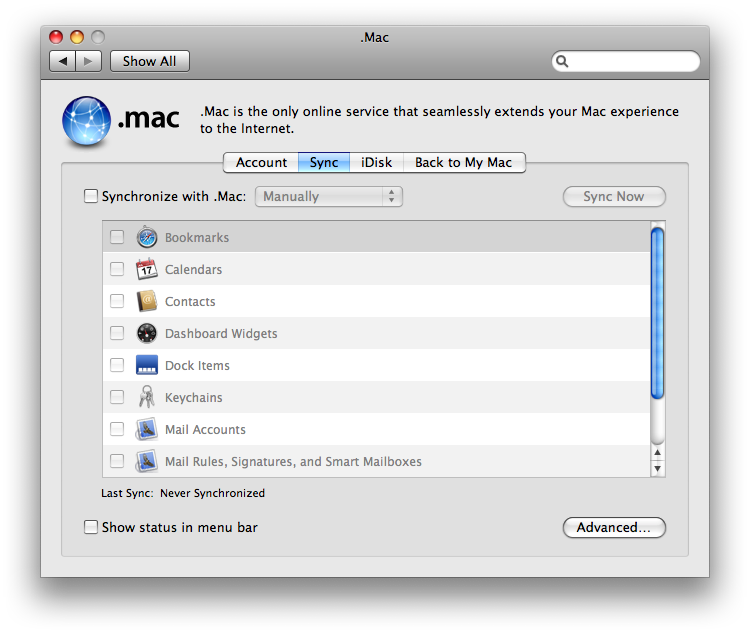
Task: Check the Calendars sync checkbox
Action: pyautogui.click(x=117, y=269)
